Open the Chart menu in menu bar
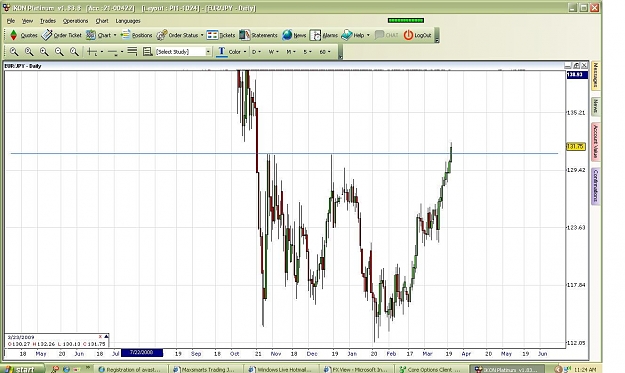This screenshot has width=625, height=373. click(x=102, y=21)
